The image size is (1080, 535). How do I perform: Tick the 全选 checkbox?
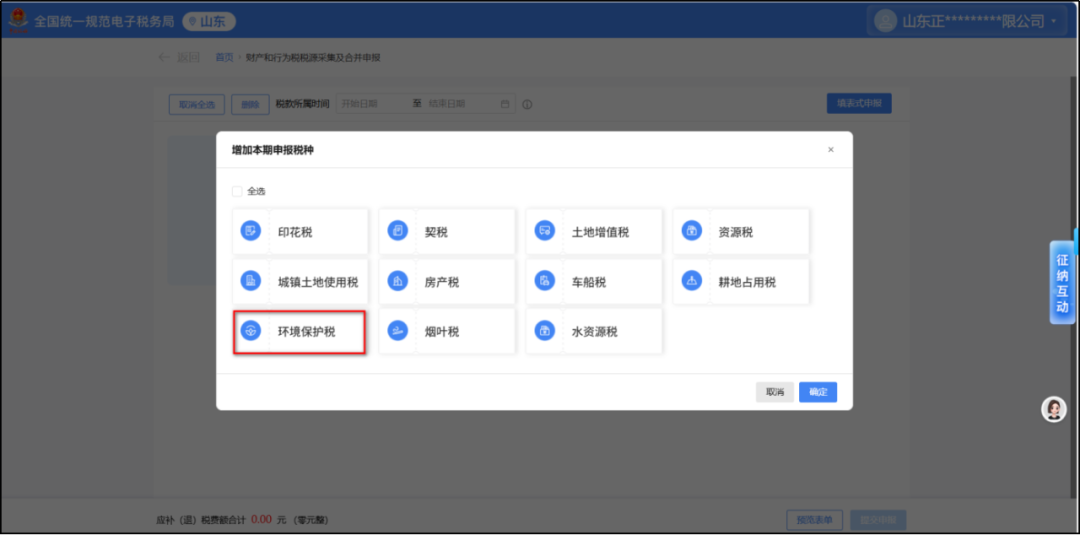[x=237, y=191]
